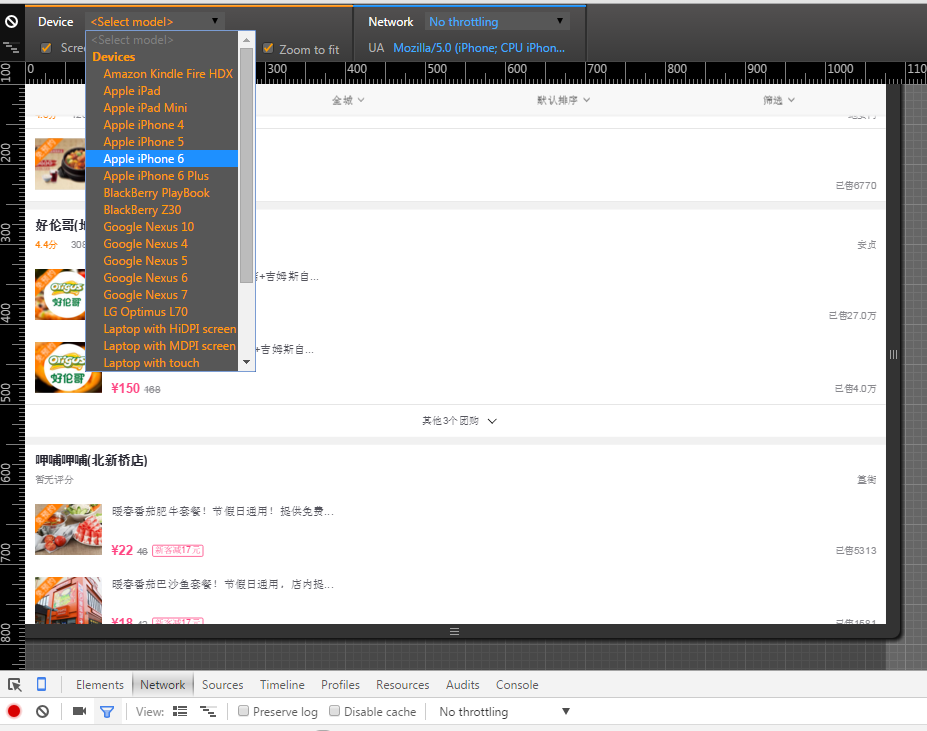Expand the 默认排序 sort dropdown
Image resolution: width=927 pixels, height=731 pixels.
pyautogui.click(x=563, y=100)
